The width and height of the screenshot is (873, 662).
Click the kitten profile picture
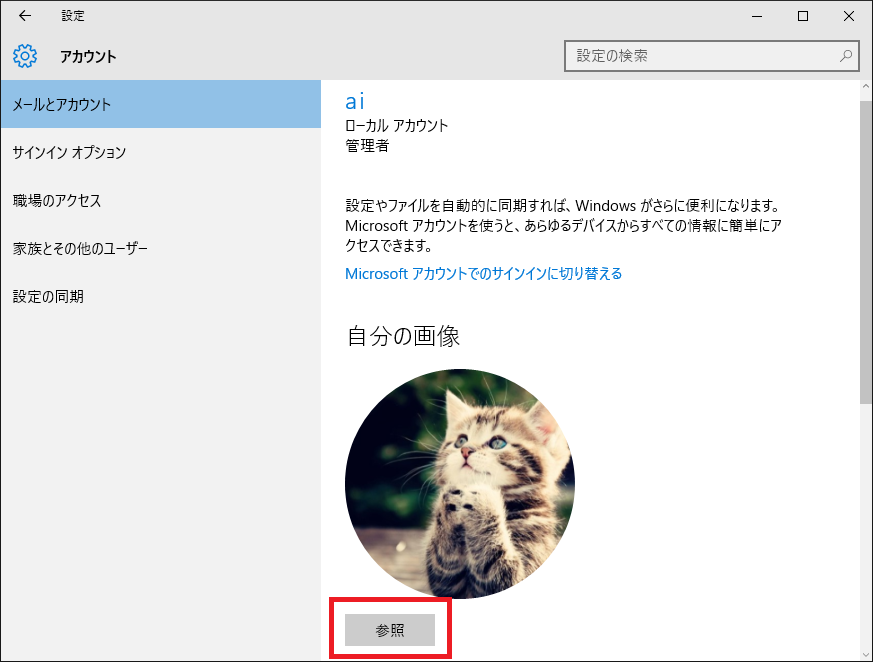point(460,484)
